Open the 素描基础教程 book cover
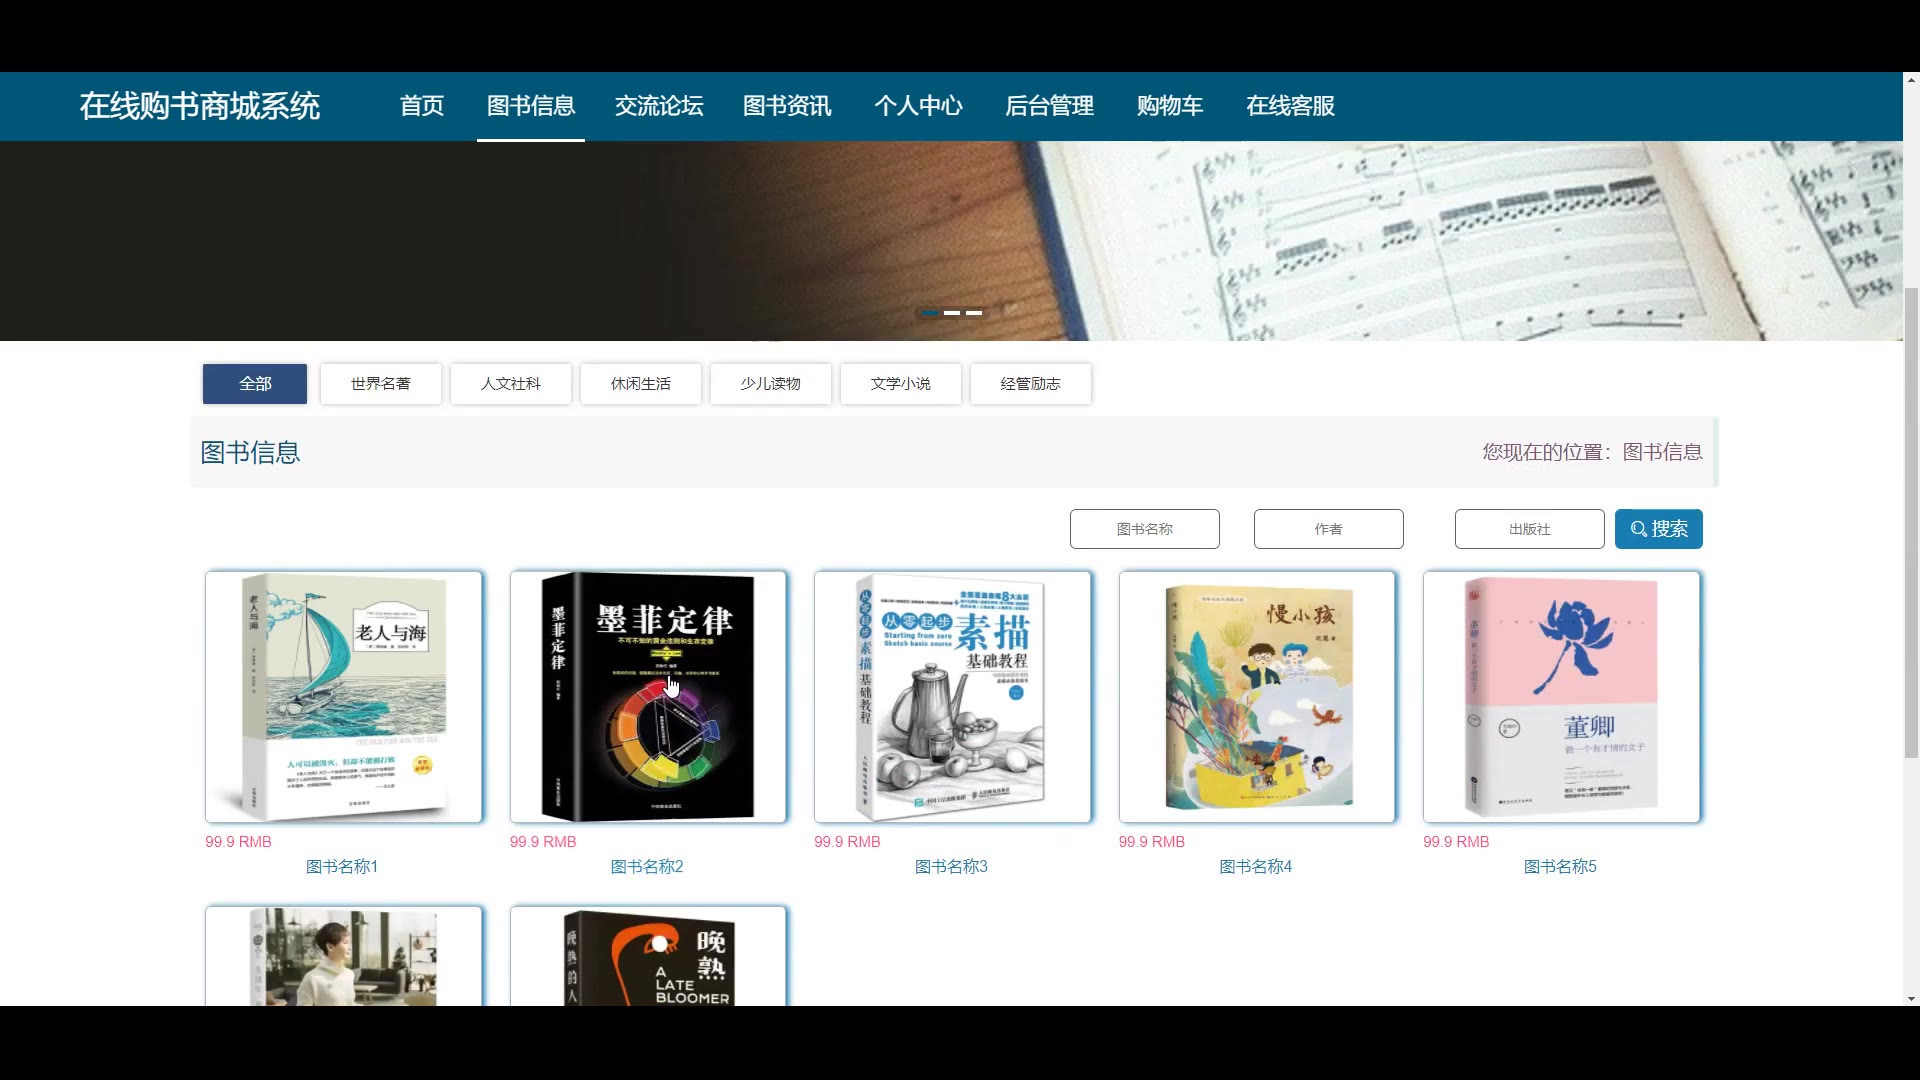1920x1080 pixels. tap(953, 697)
